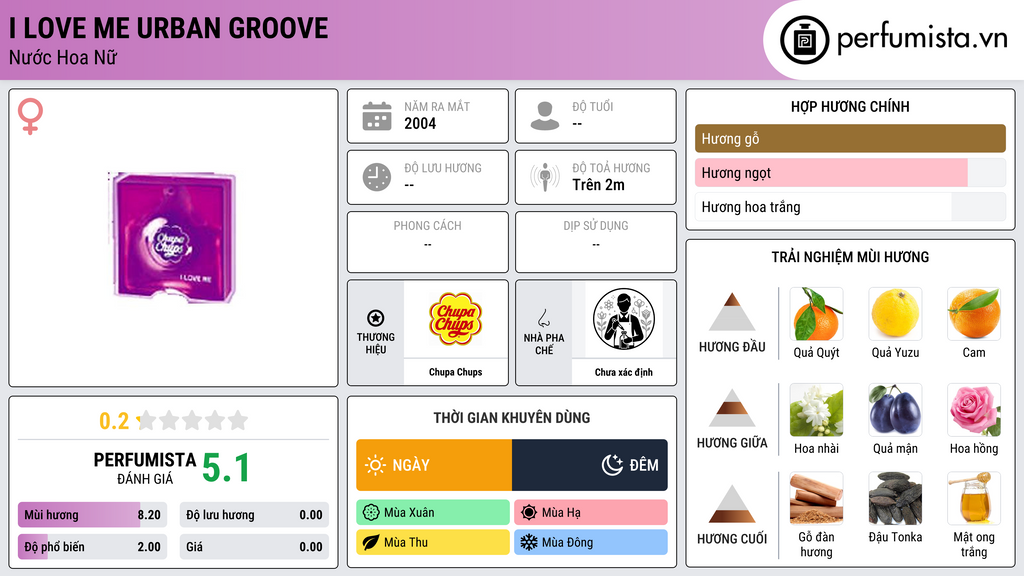
Task: Click the launch year value 2004
Action: (420, 123)
